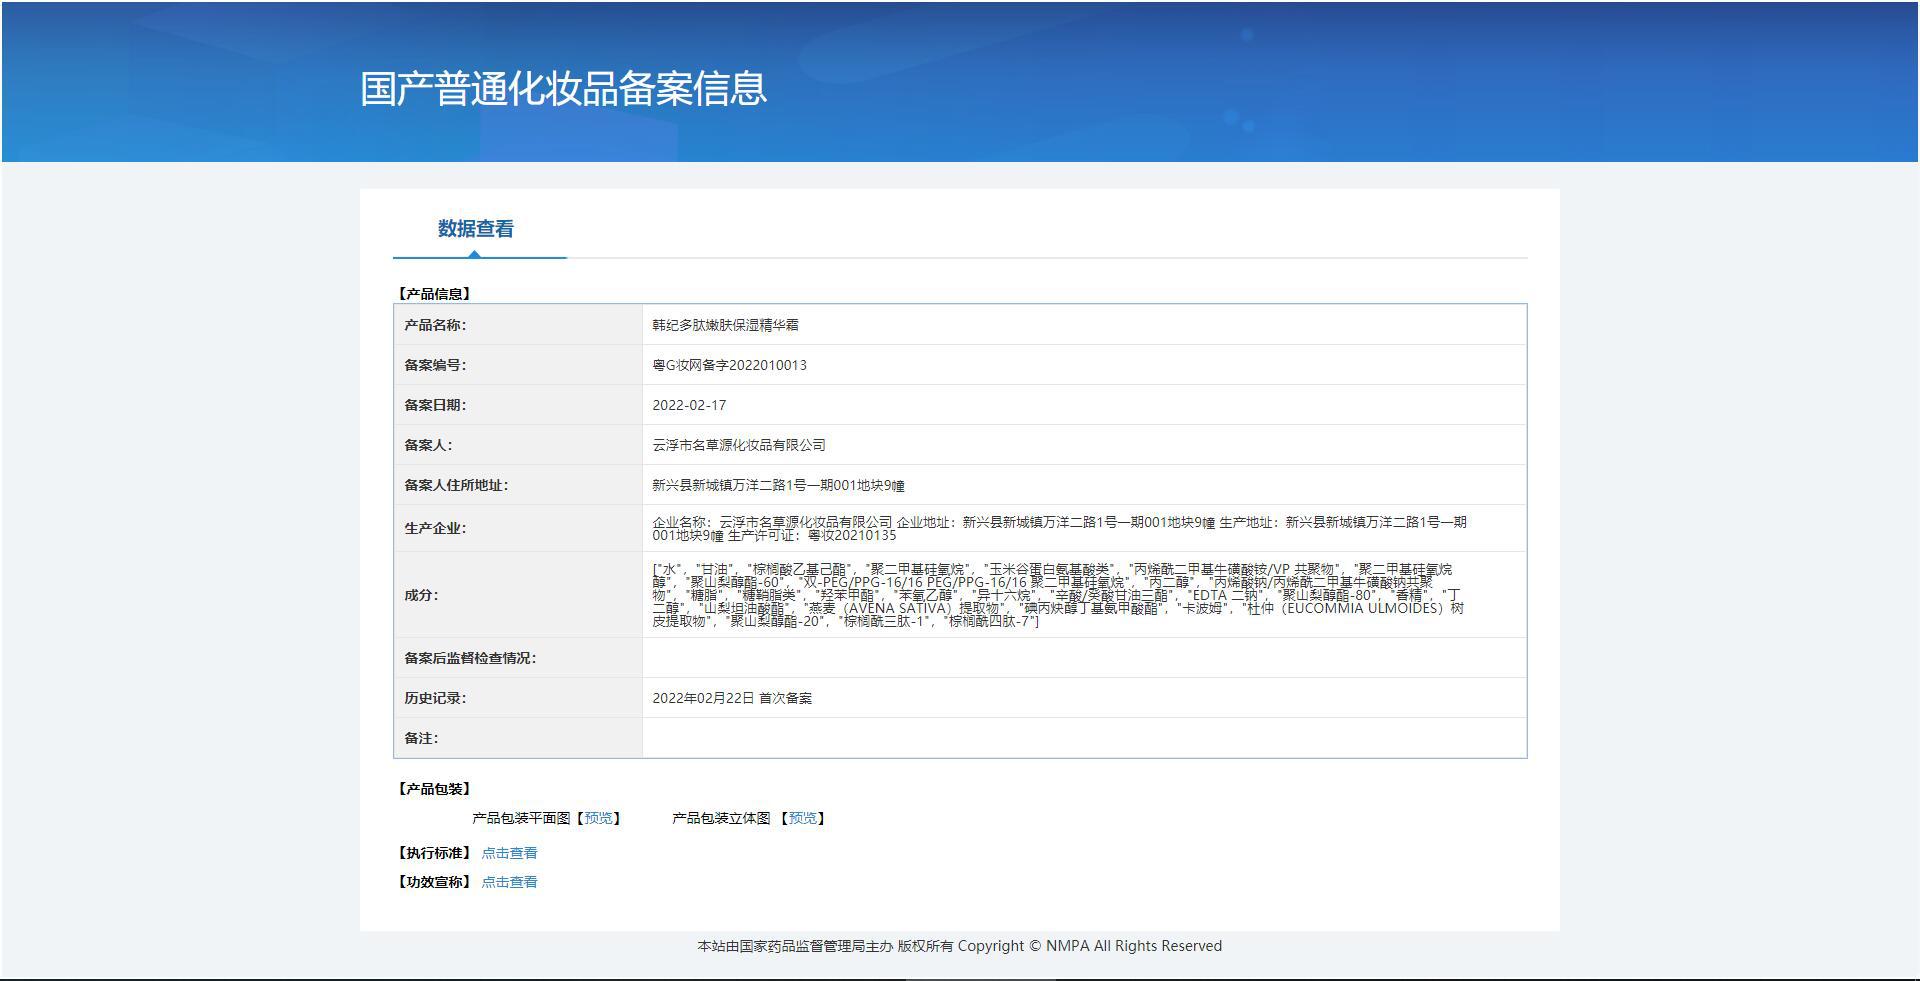The image size is (1920, 981).
Task: Select filer name 云浮市名草源化妆品有限公司
Action: pos(739,445)
